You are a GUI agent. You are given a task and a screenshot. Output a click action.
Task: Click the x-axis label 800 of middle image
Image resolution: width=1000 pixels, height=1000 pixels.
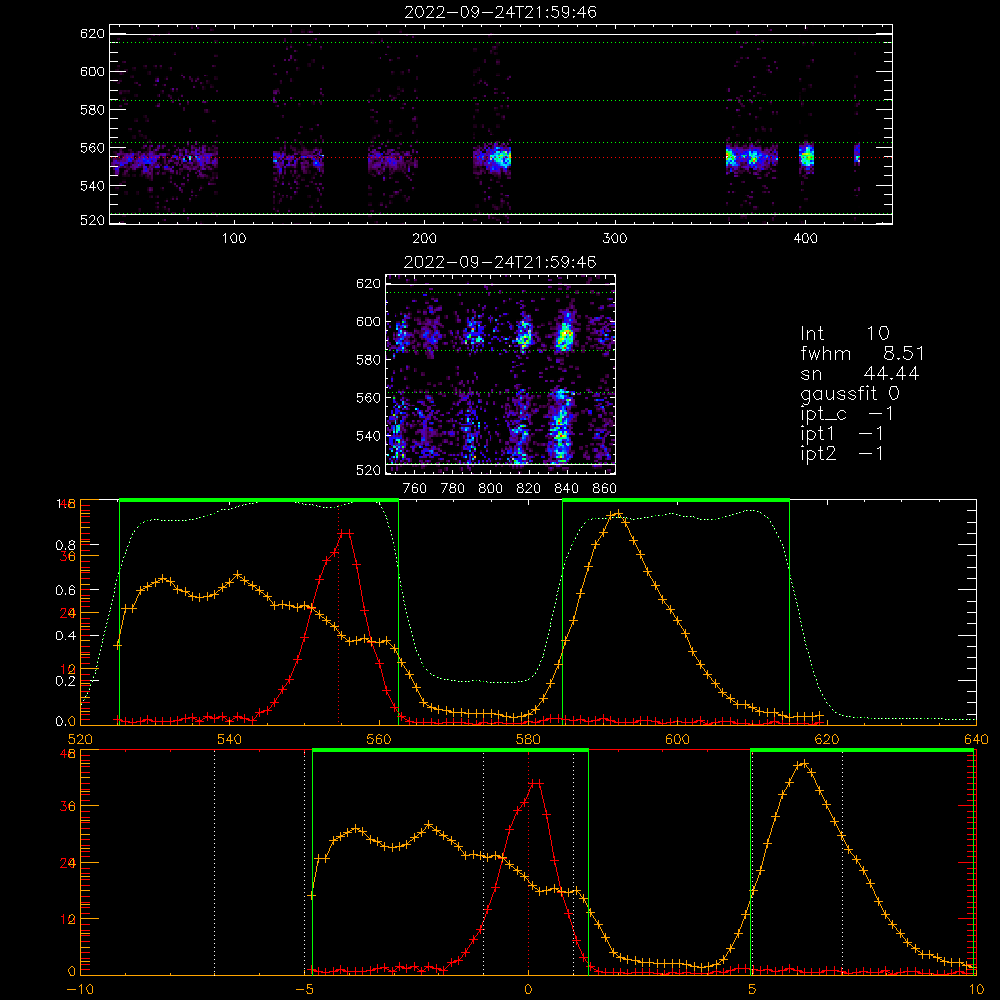(490, 489)
